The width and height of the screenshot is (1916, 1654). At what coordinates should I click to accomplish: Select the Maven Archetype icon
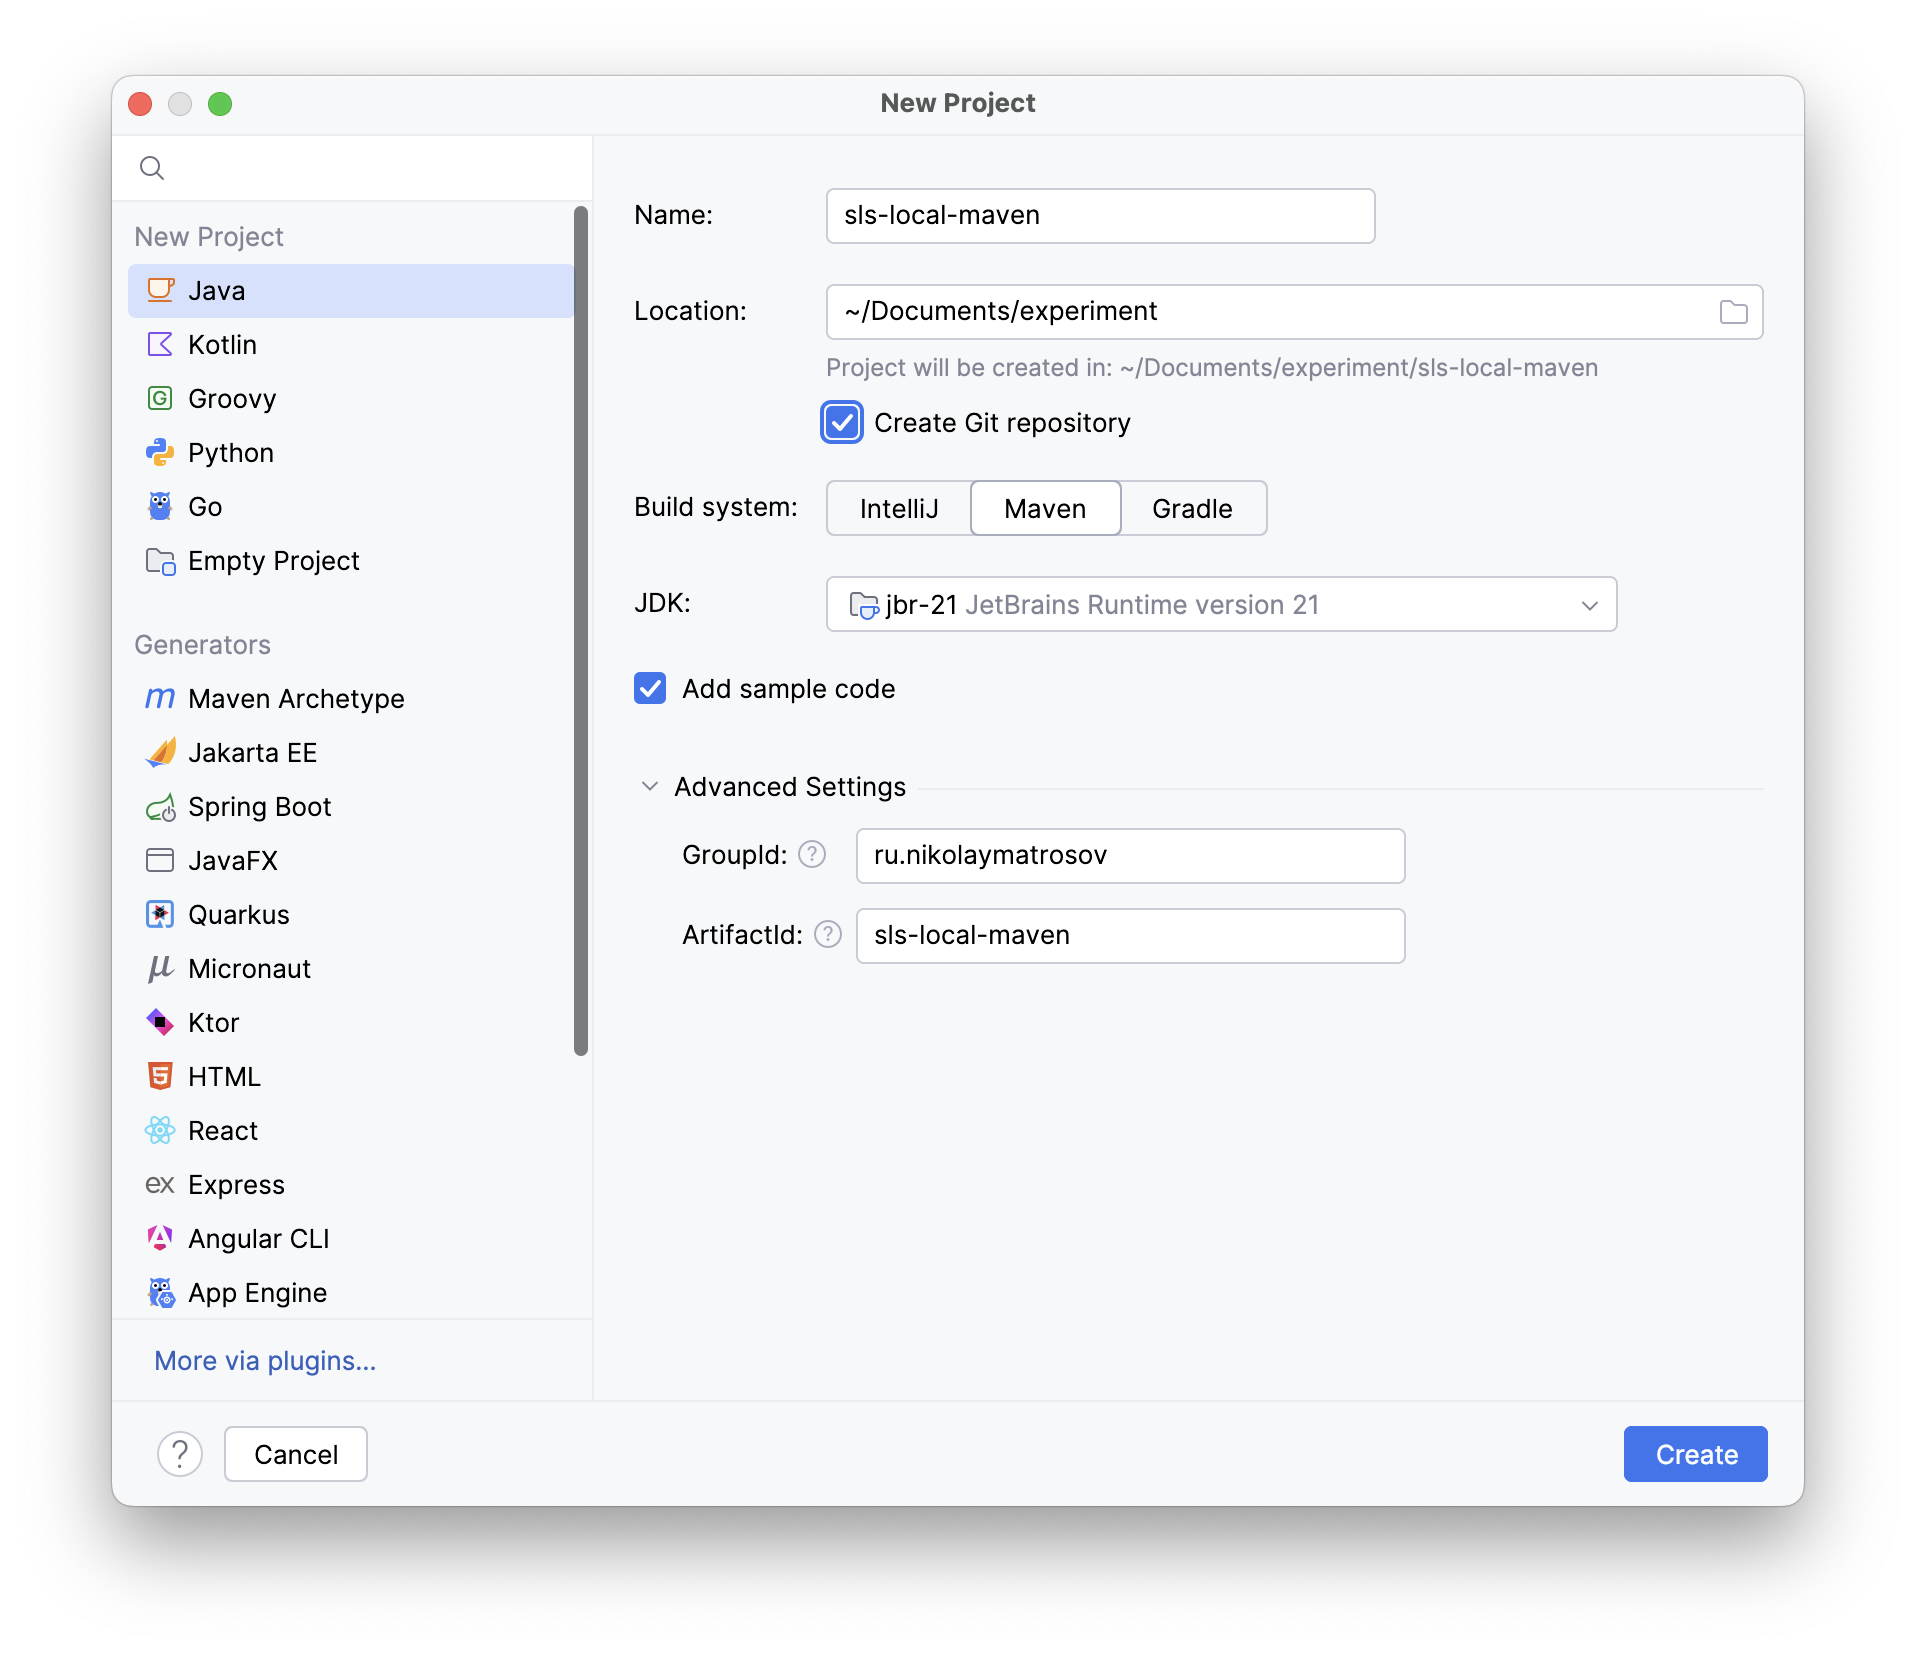pyautogui.click(x=160, y=698)
